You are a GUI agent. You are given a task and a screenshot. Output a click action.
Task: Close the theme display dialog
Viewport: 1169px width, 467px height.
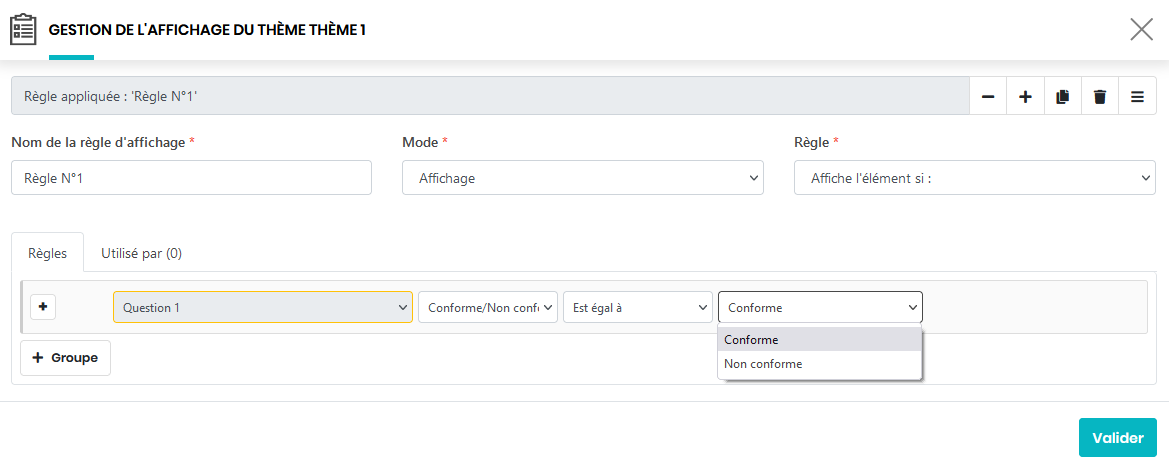(x=1141, y=29)
